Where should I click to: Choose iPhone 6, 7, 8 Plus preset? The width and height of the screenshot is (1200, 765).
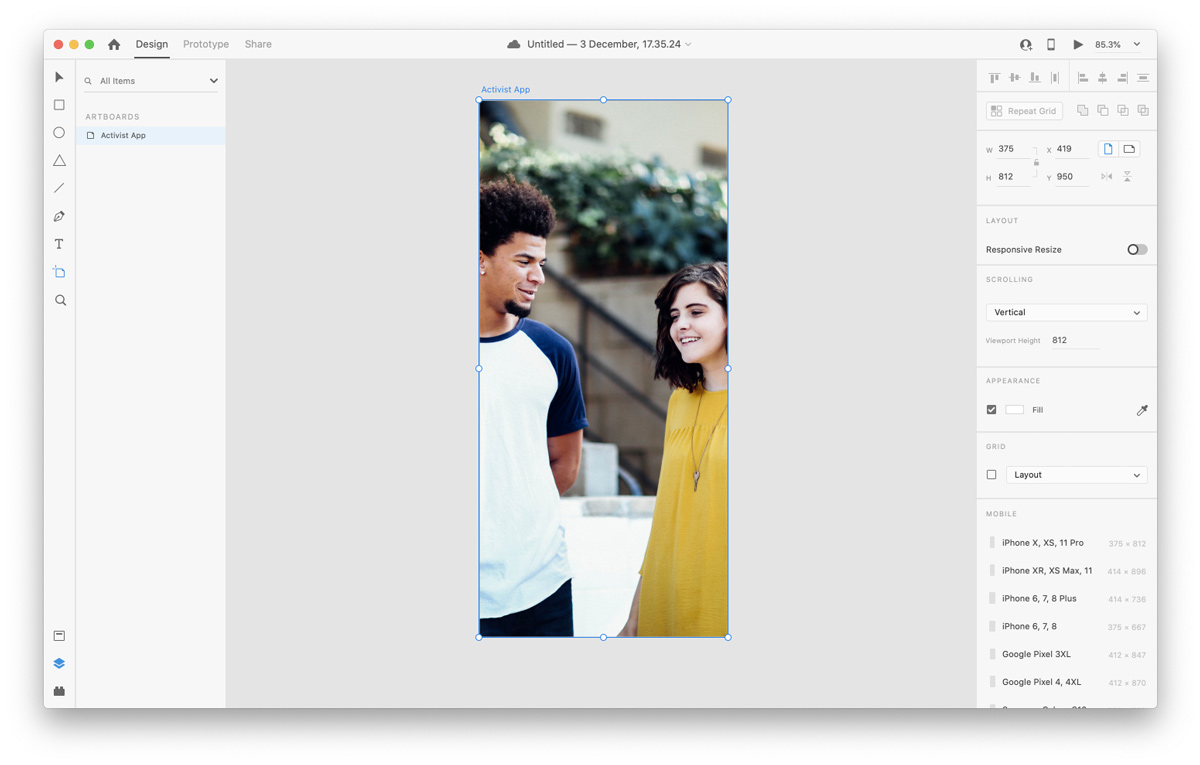pyautogui.click(x=1039, y=599)
